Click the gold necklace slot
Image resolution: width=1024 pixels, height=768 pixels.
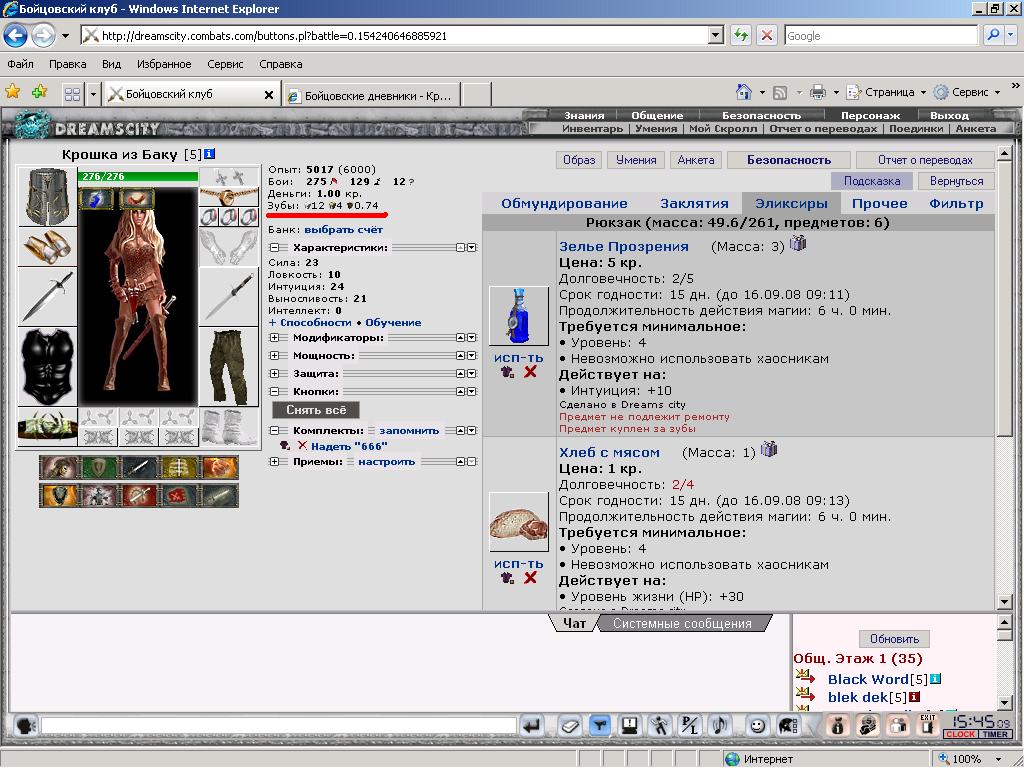click(229, 197)
